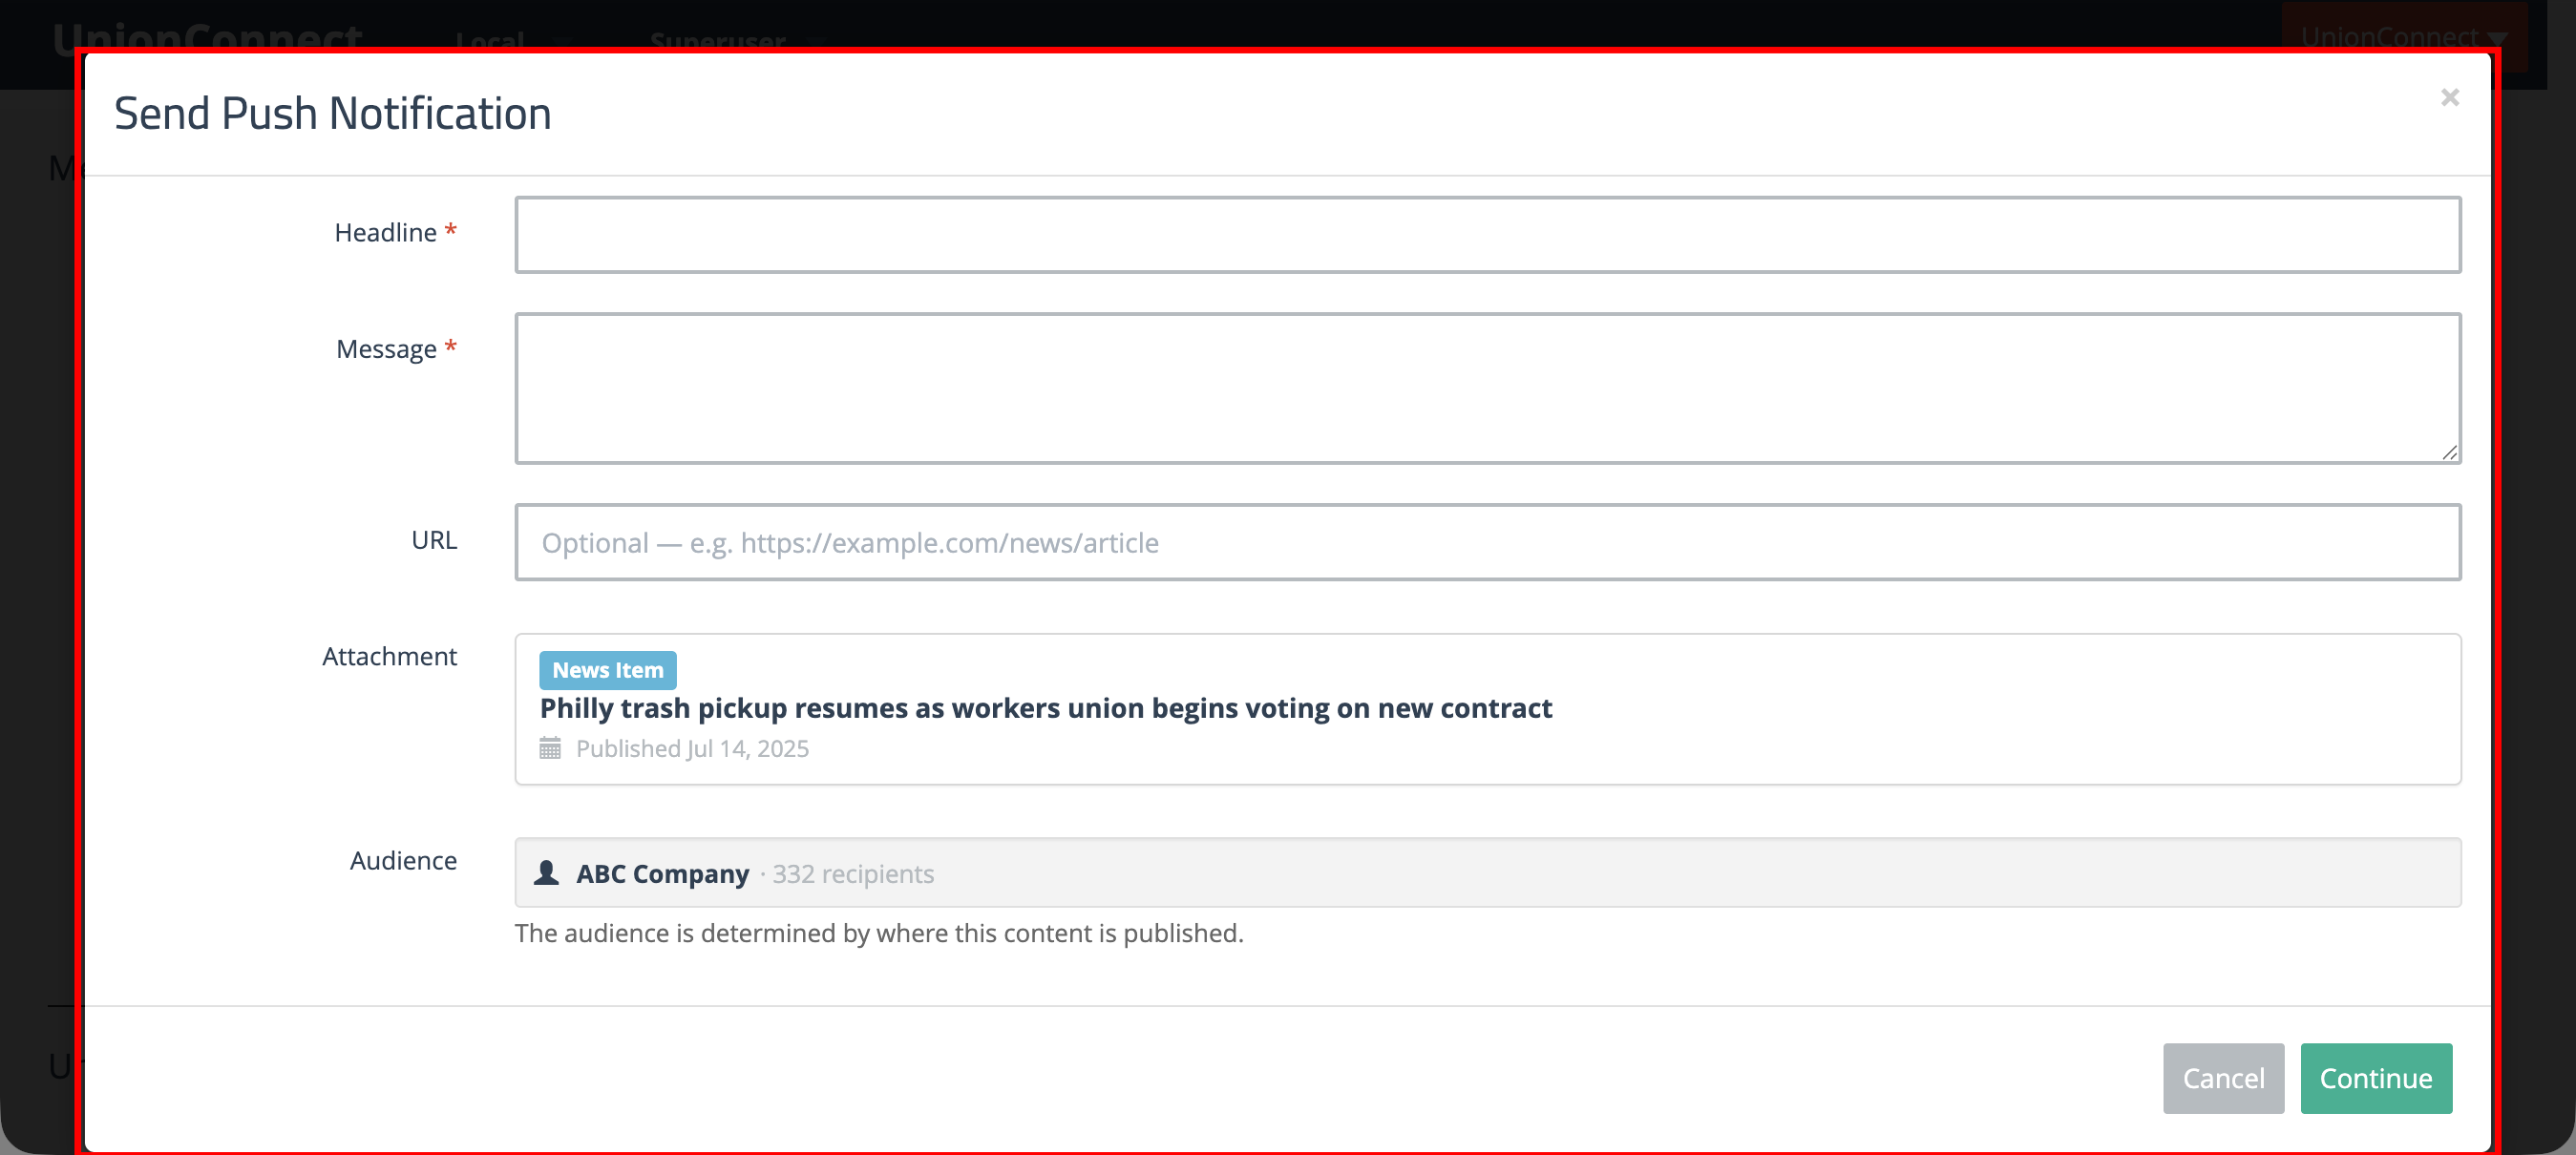Select the Local navigation item

click(489, 43)
